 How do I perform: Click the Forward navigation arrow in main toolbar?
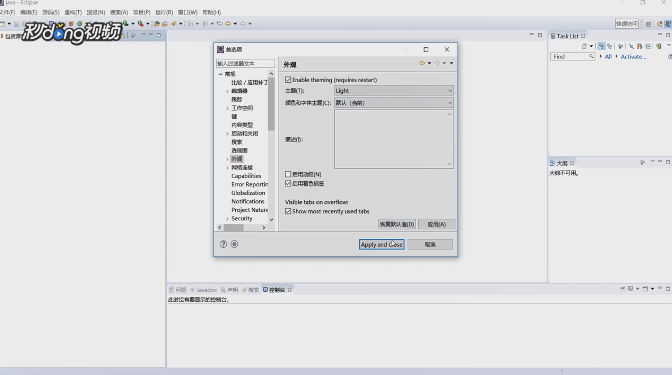[243, 24]
